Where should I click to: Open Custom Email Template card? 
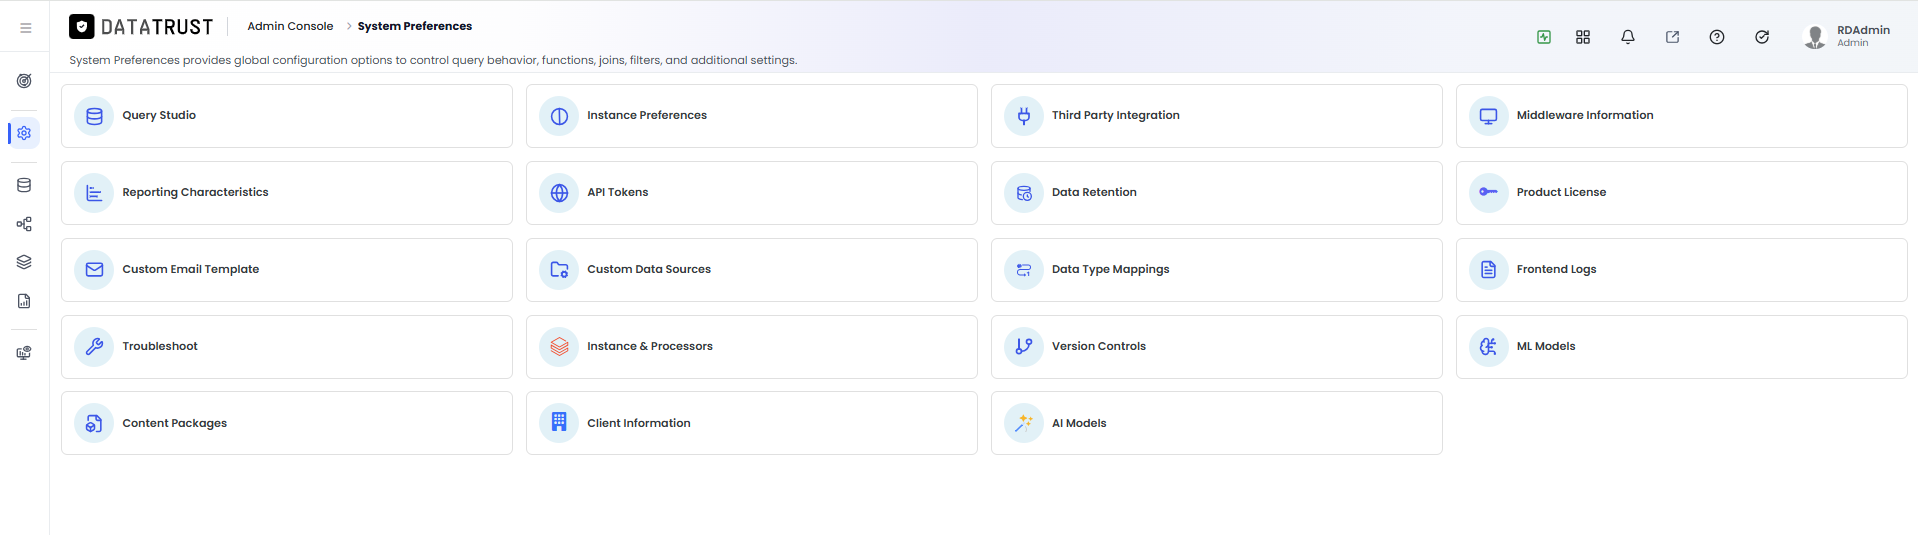coord(287,270)
